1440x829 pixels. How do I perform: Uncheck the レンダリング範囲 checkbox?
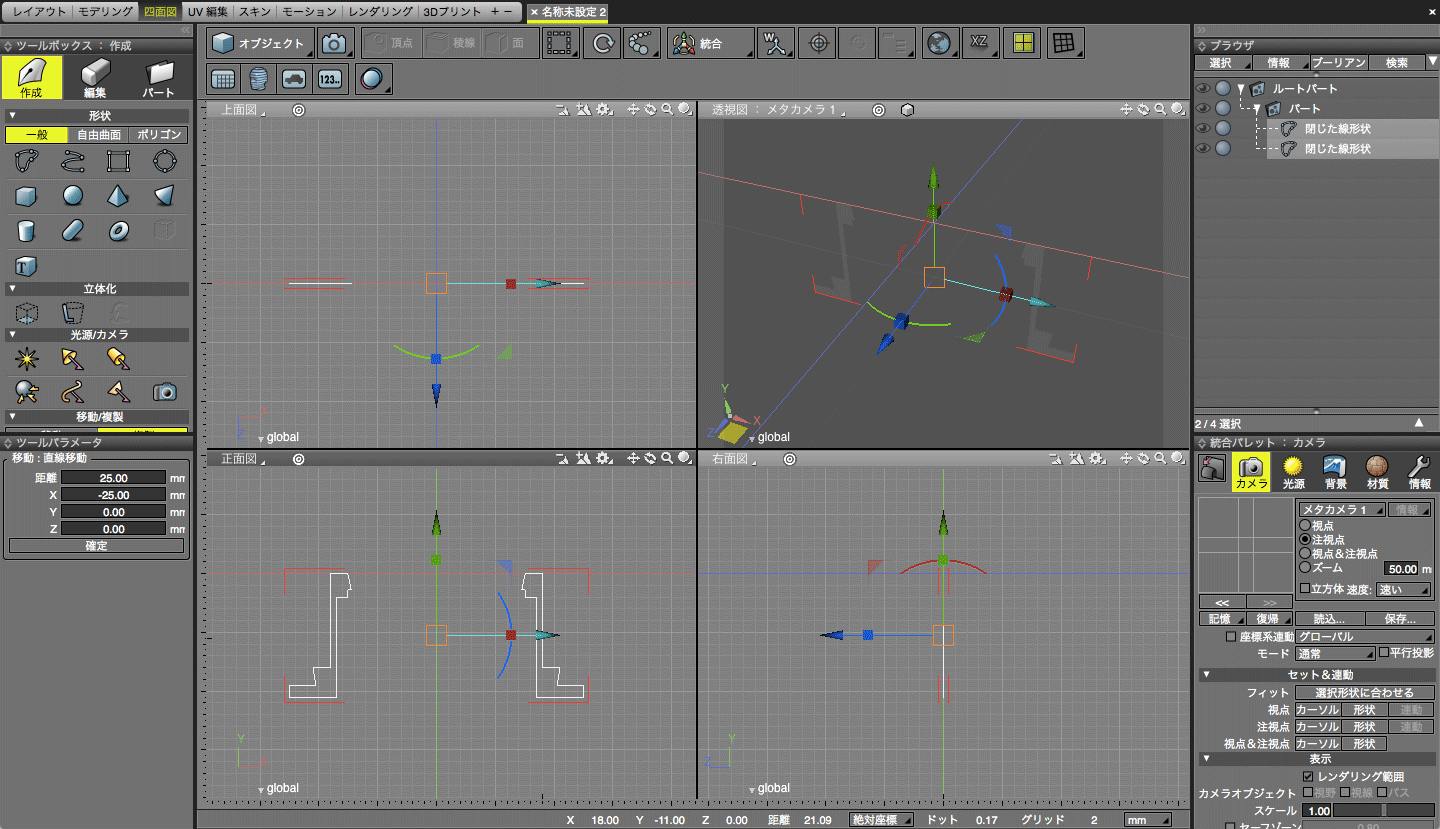tap(1308, 776)
